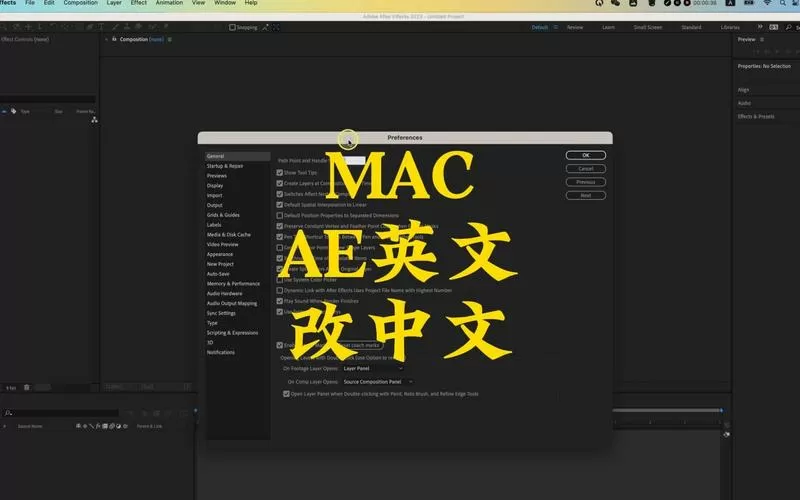Open the Help menu
This screenshot has width=800, height=500.
(251, 3)
